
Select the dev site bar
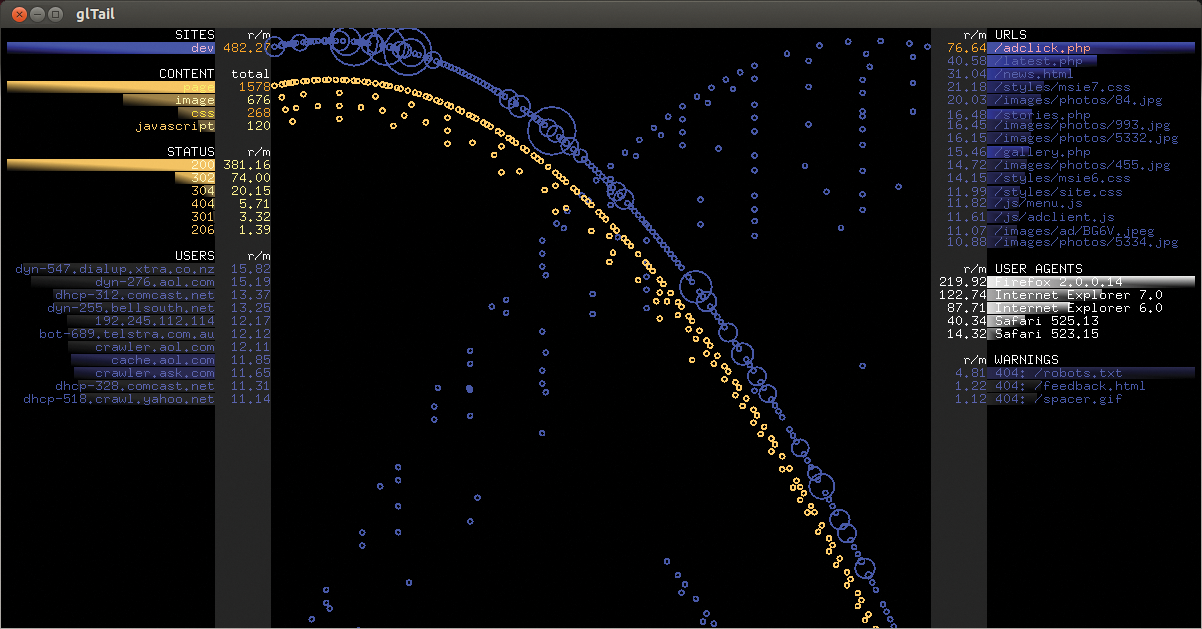point(110,48)
